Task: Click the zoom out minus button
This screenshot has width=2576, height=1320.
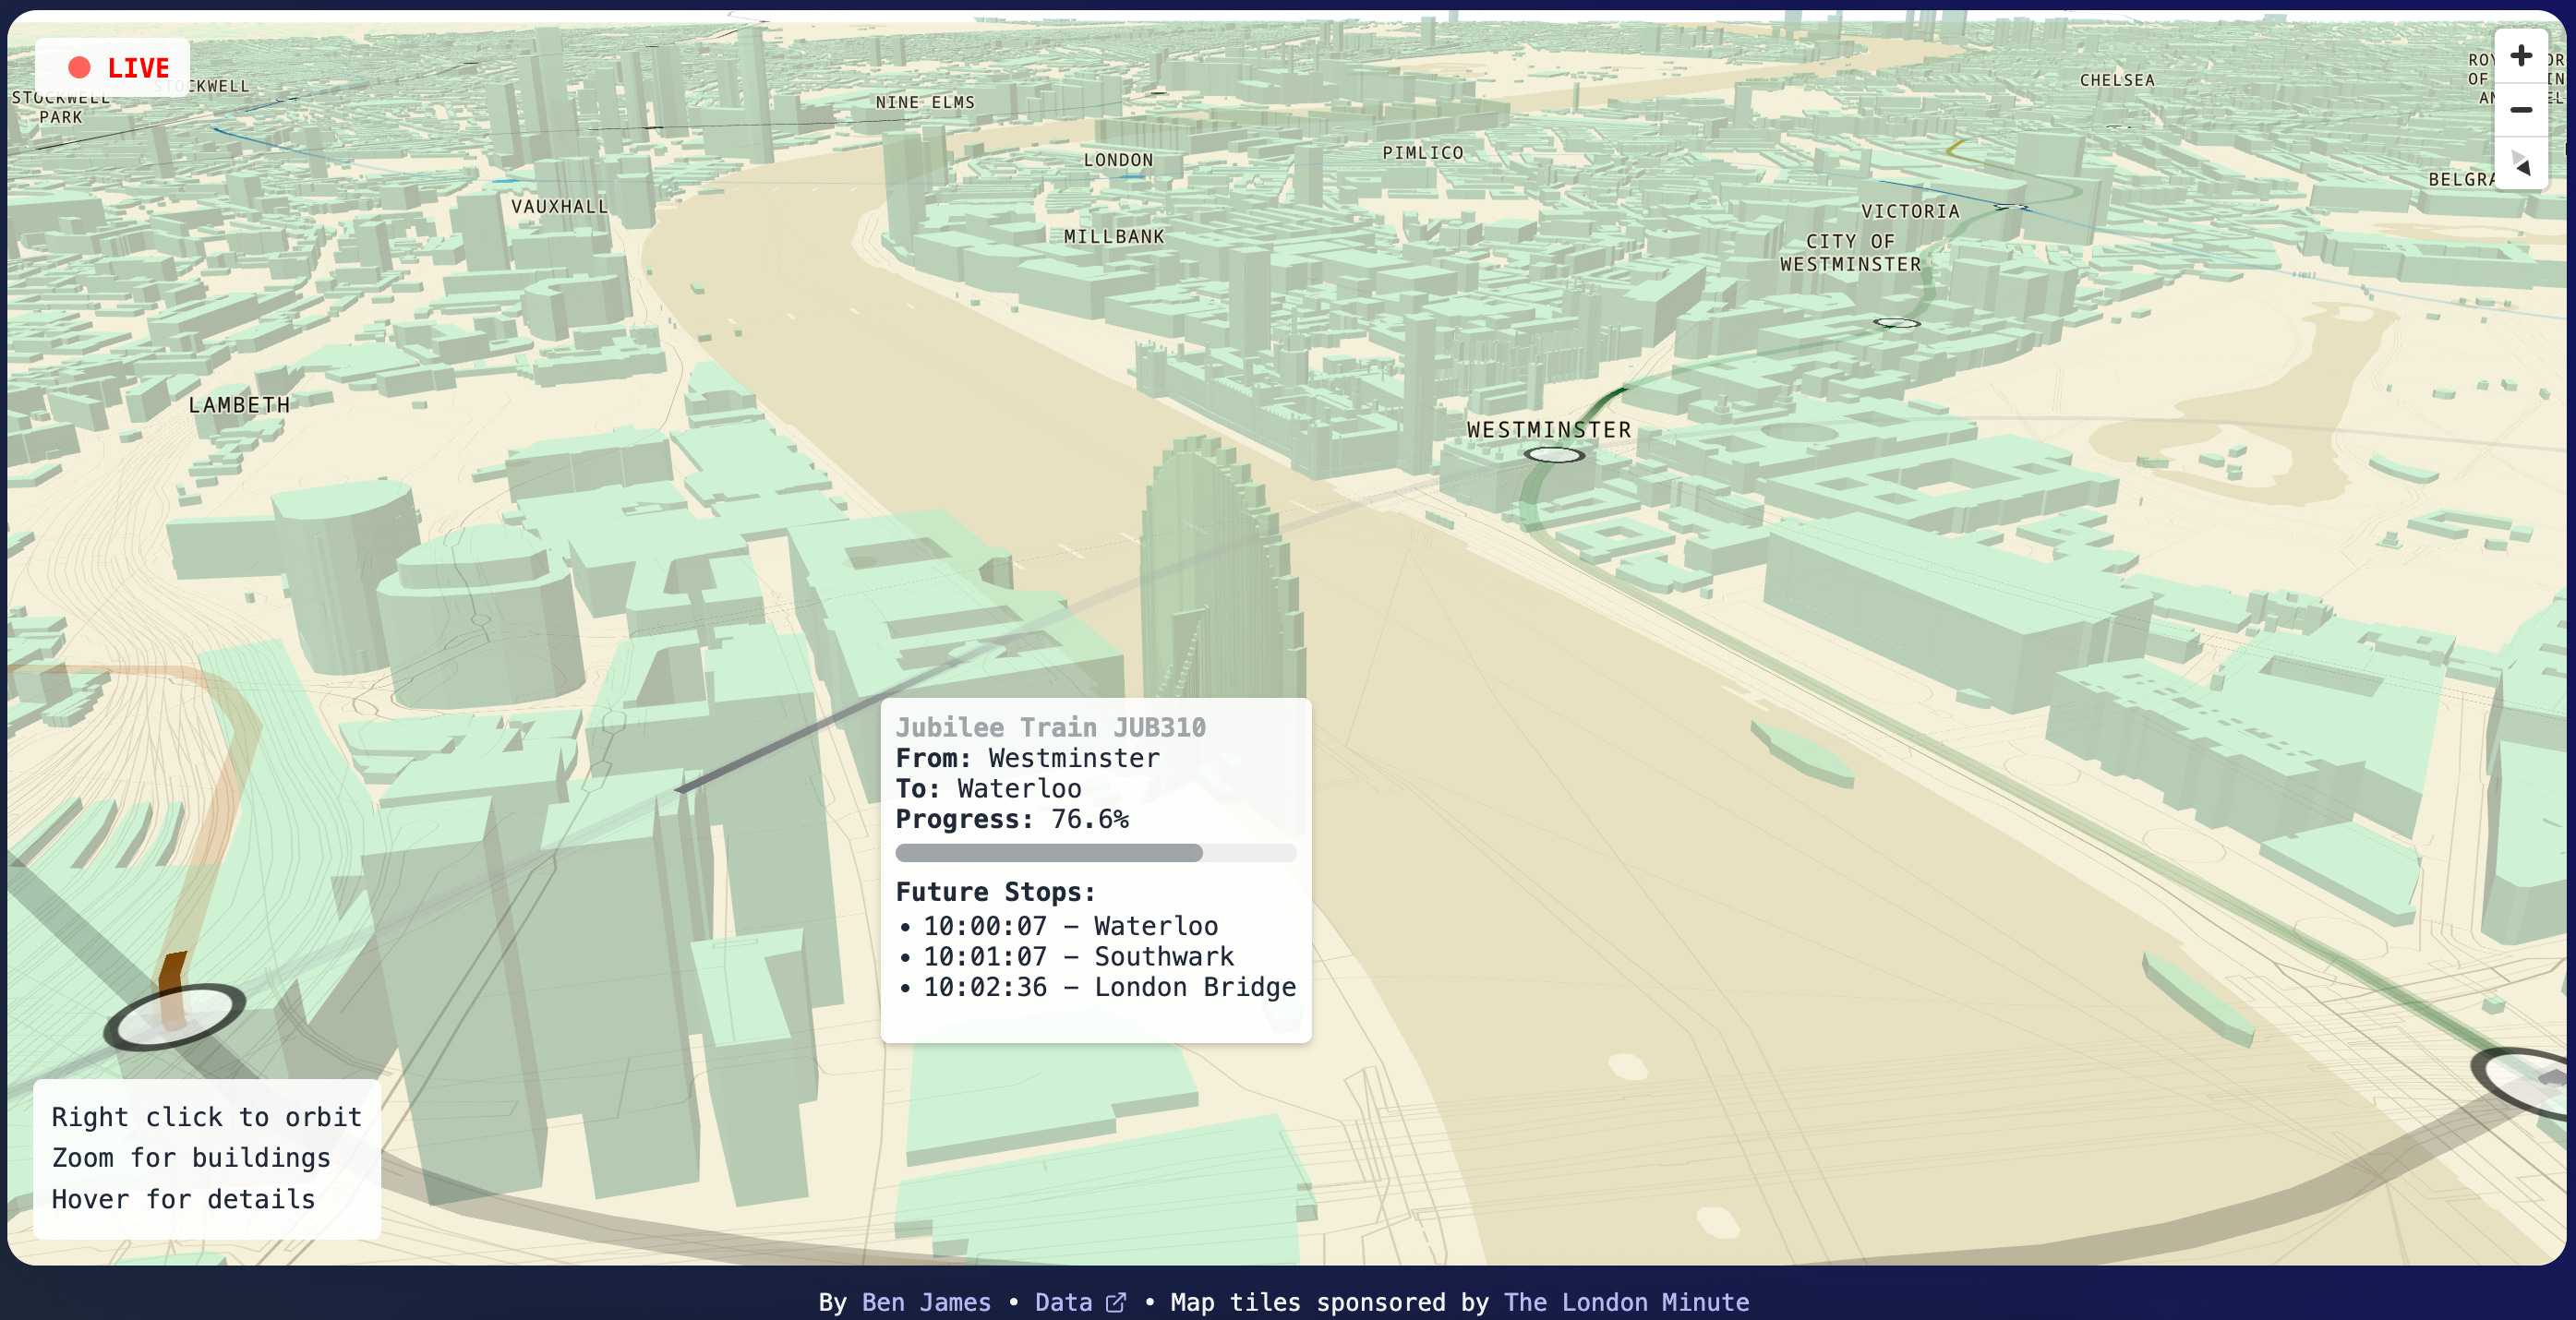Action: tap(2520, 110)
